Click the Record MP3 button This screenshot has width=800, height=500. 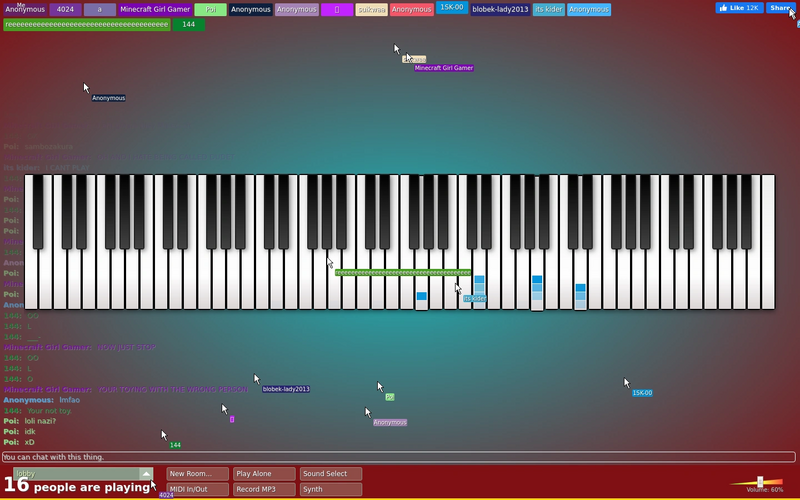click(264, 489)
